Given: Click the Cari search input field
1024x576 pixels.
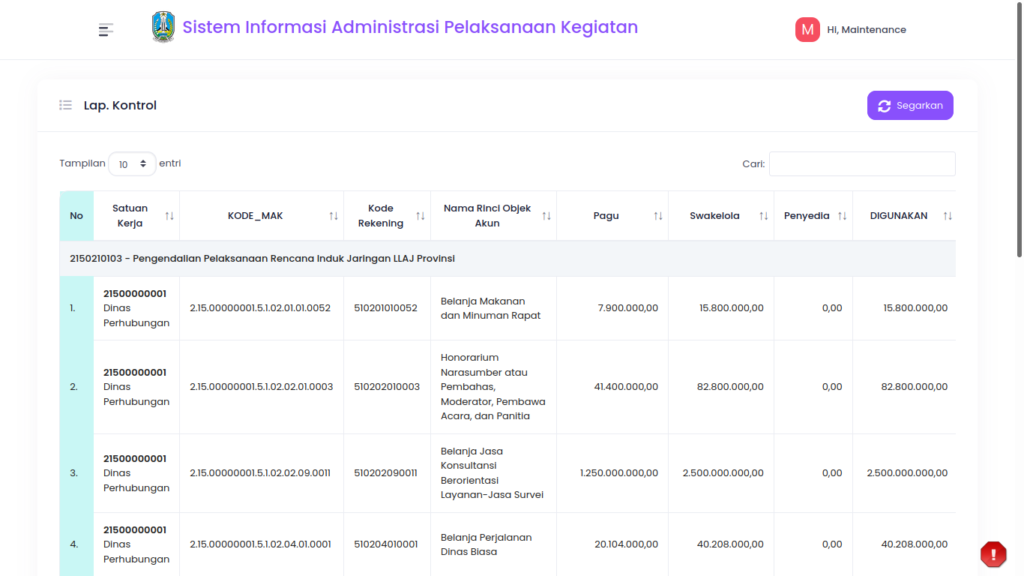Looking at the screenshot, I should coord(862,164).
